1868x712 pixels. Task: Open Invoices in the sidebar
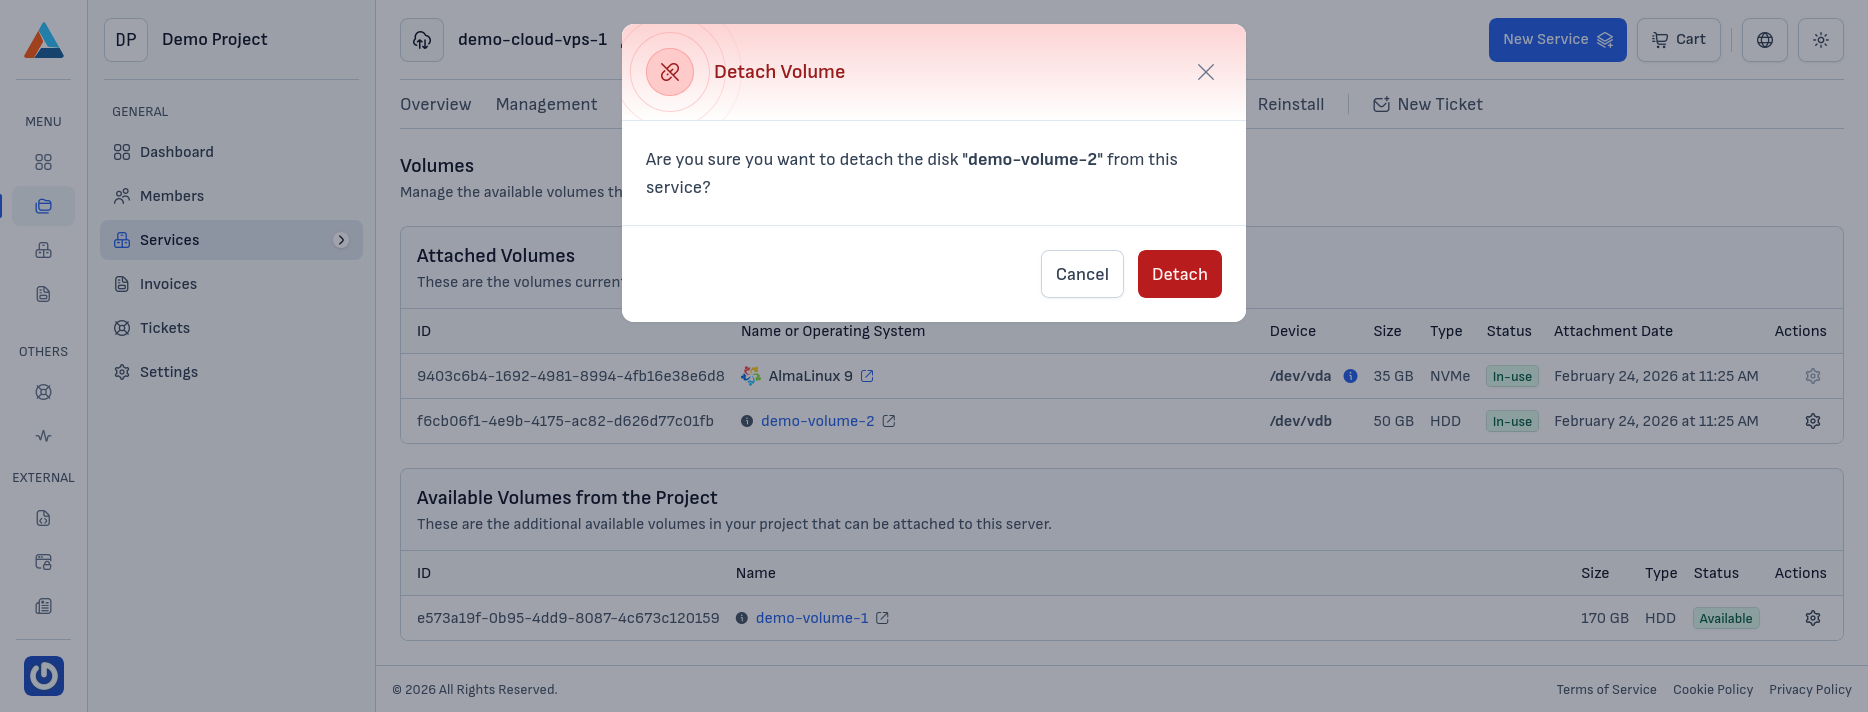(x=168, y=284)
